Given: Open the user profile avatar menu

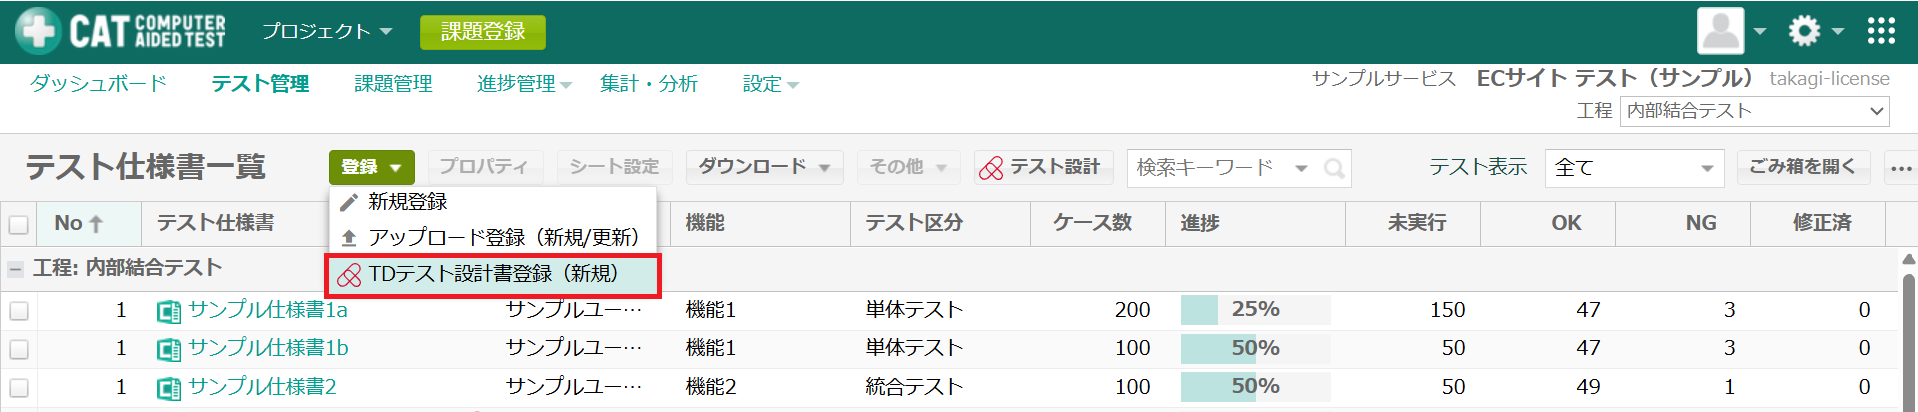Looking at the screenshot, I should point(1720,31).
